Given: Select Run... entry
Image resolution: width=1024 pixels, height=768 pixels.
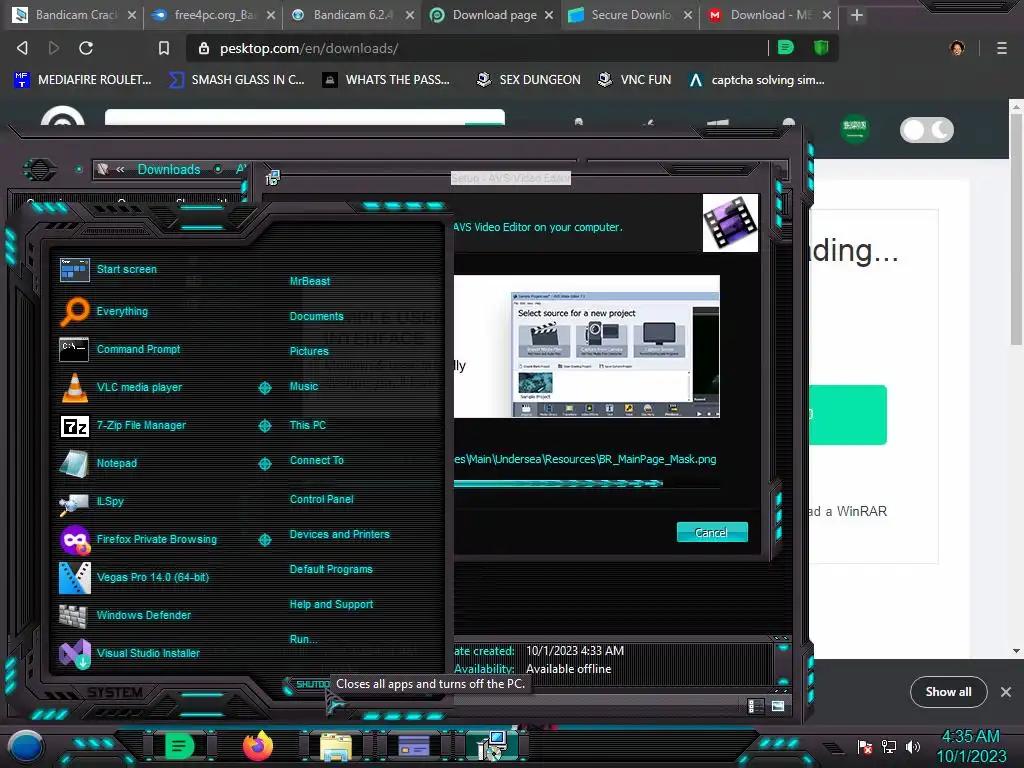Looking at the screenshot, I should [x=303, y=639].
